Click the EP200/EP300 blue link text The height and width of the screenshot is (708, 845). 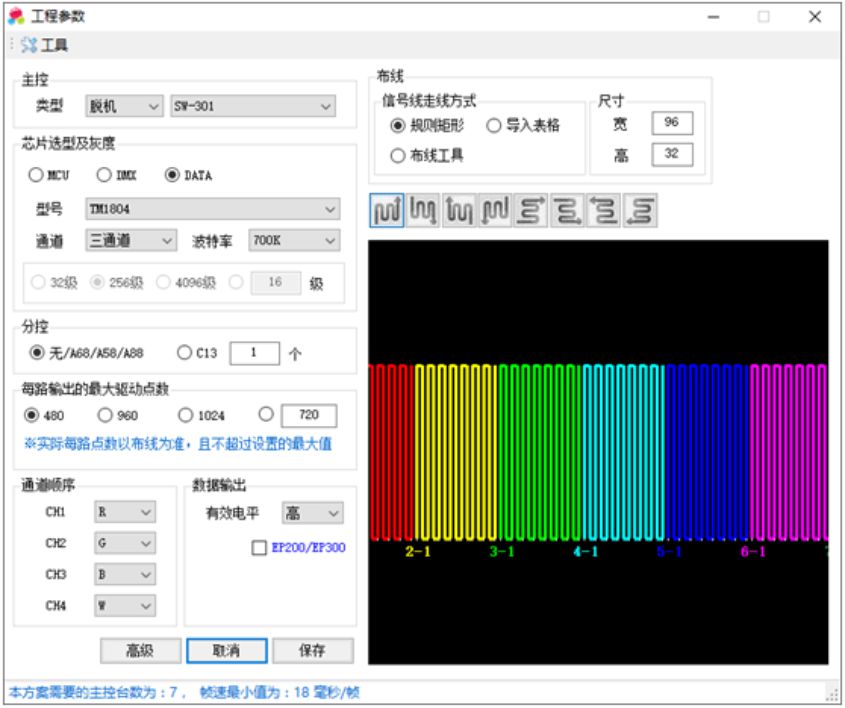click(308, 547)
